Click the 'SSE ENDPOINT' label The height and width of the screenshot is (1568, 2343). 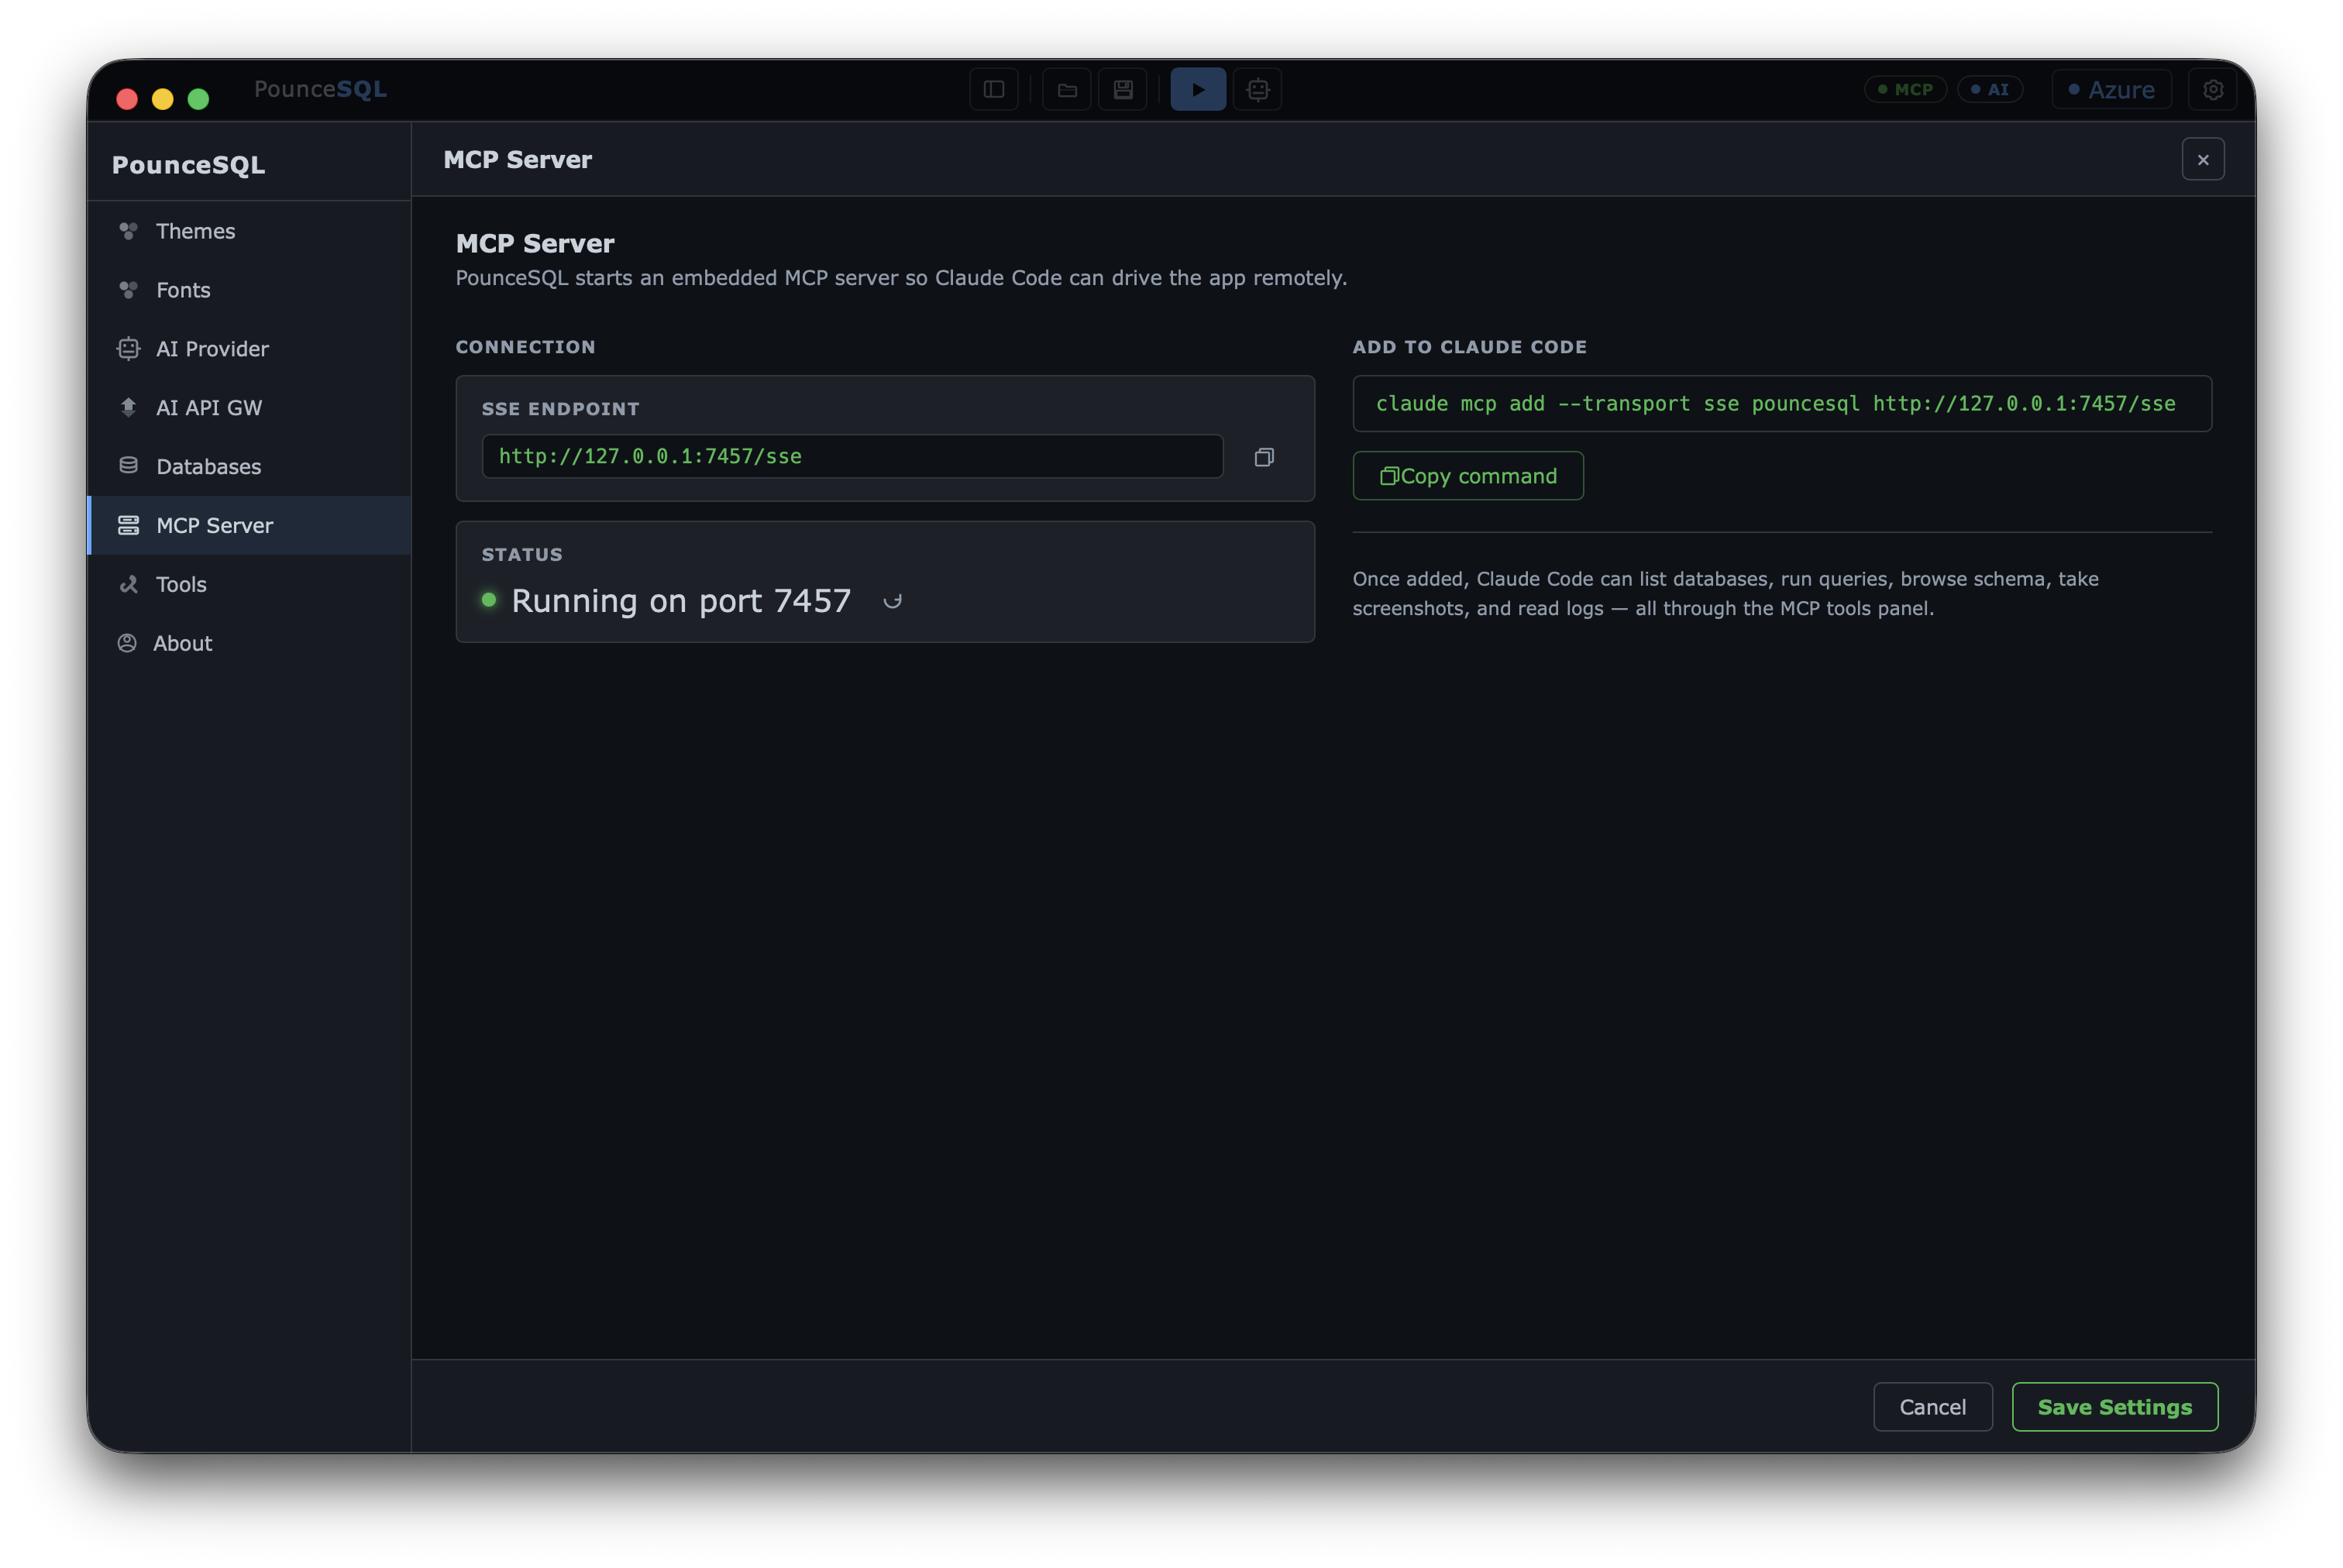coord(560,409)
